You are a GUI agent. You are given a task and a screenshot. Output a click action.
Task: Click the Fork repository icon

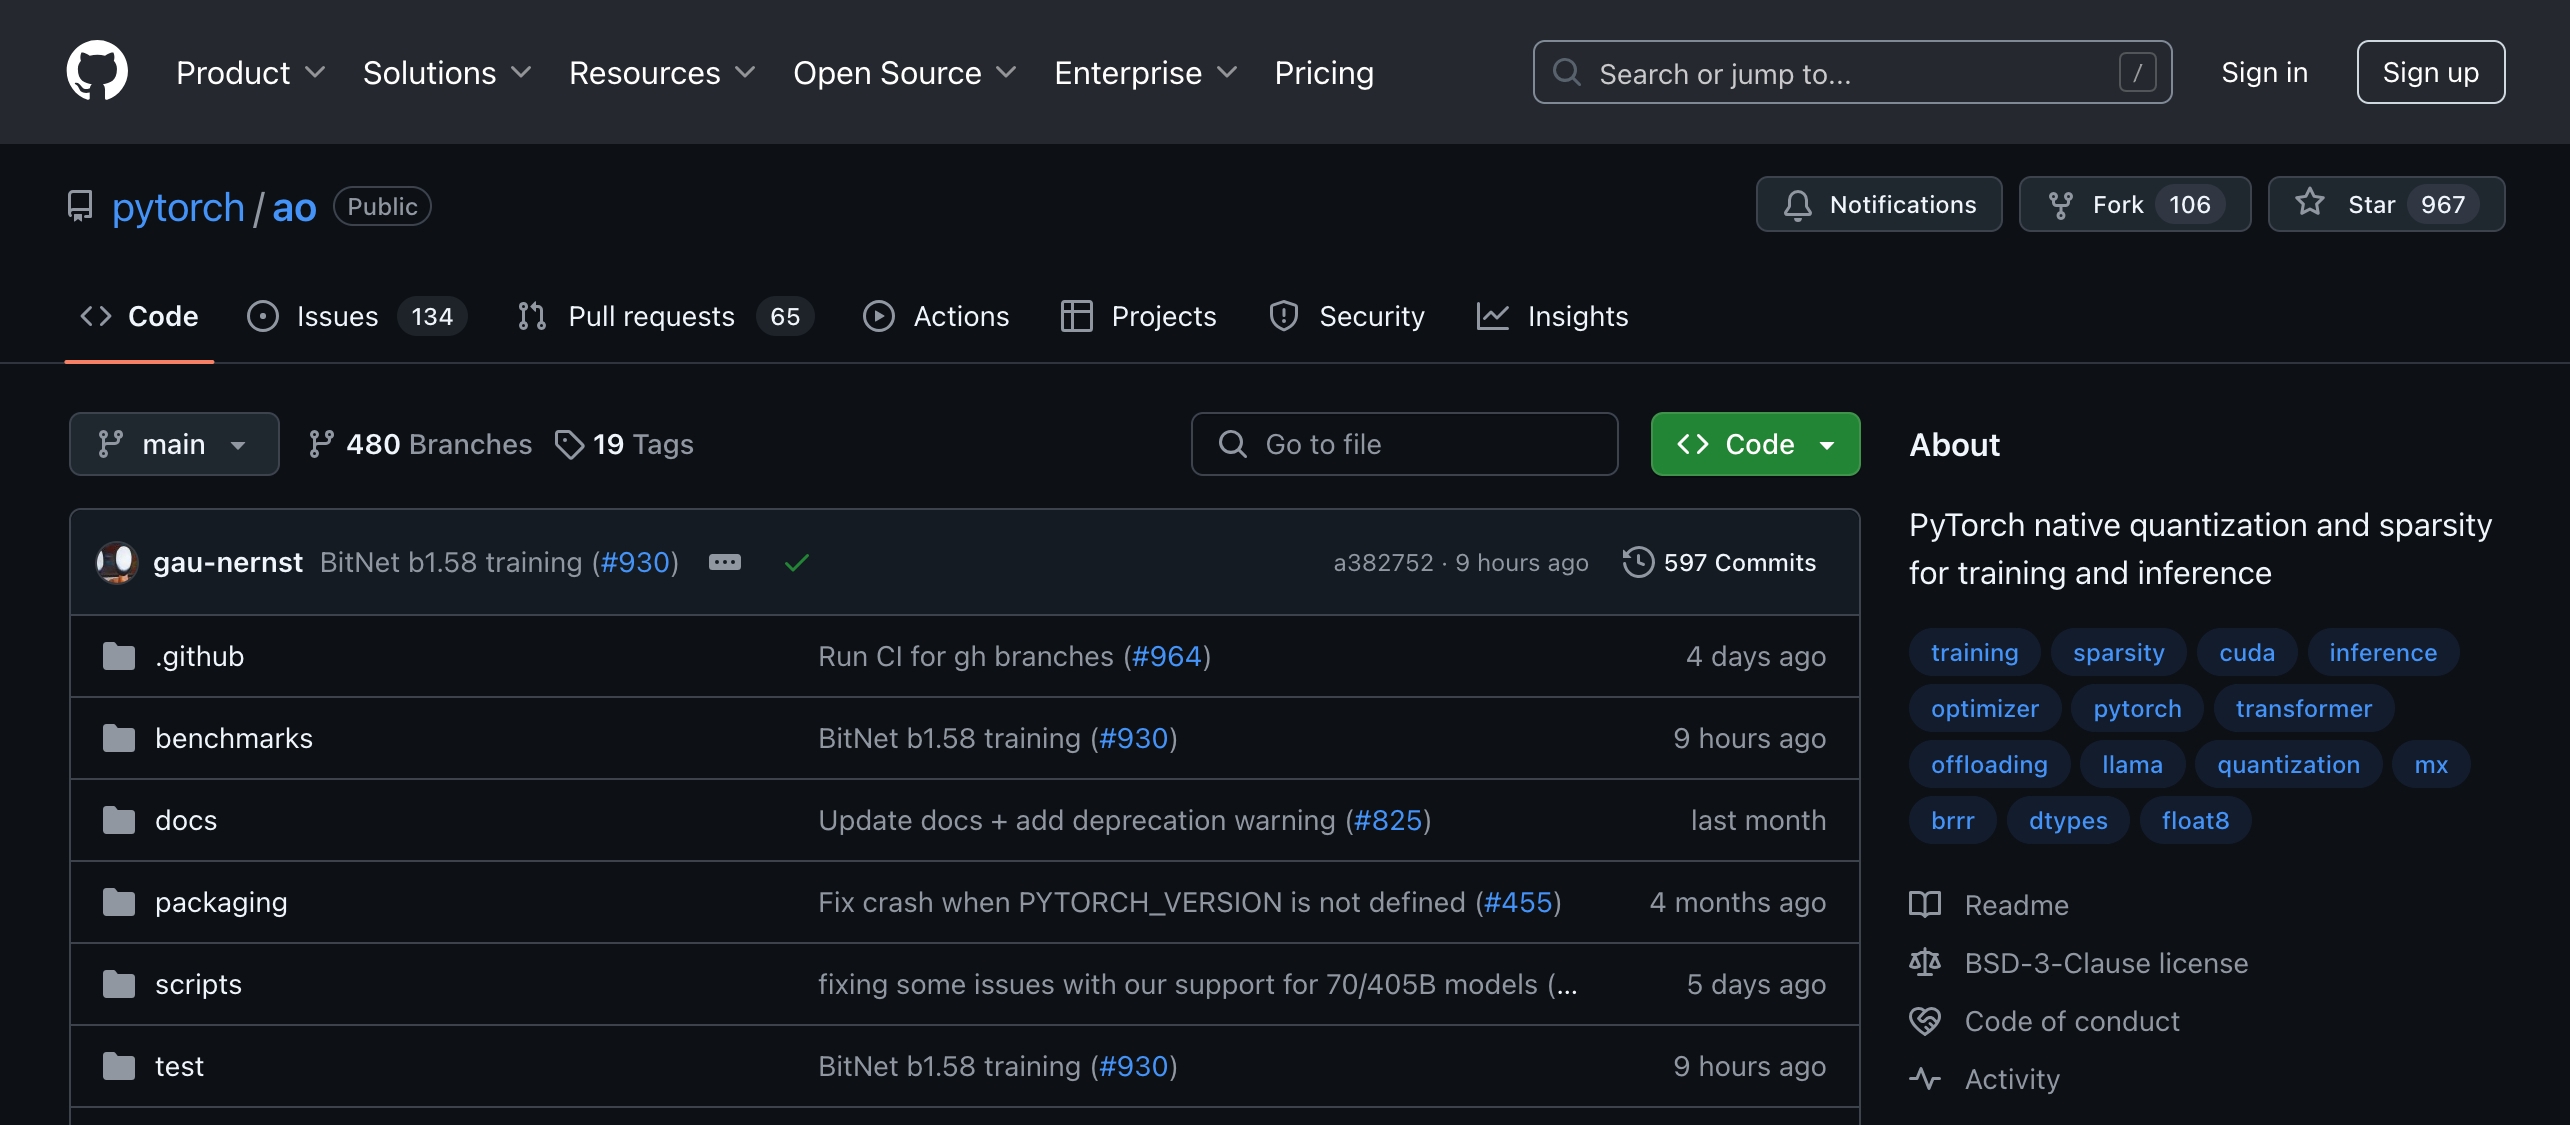[2060, 205]
